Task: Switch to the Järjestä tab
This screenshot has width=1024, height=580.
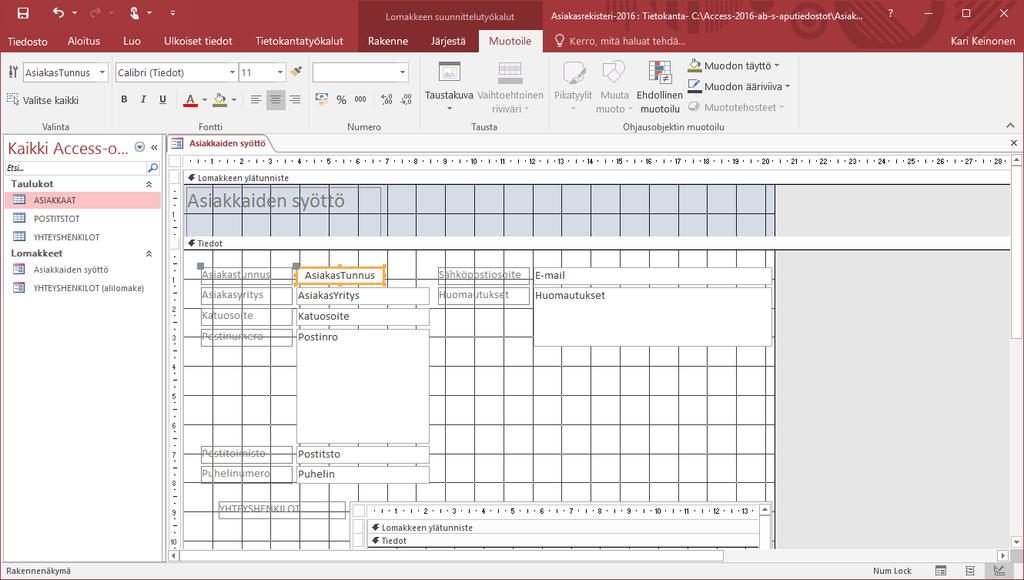Action: (448, 41)
